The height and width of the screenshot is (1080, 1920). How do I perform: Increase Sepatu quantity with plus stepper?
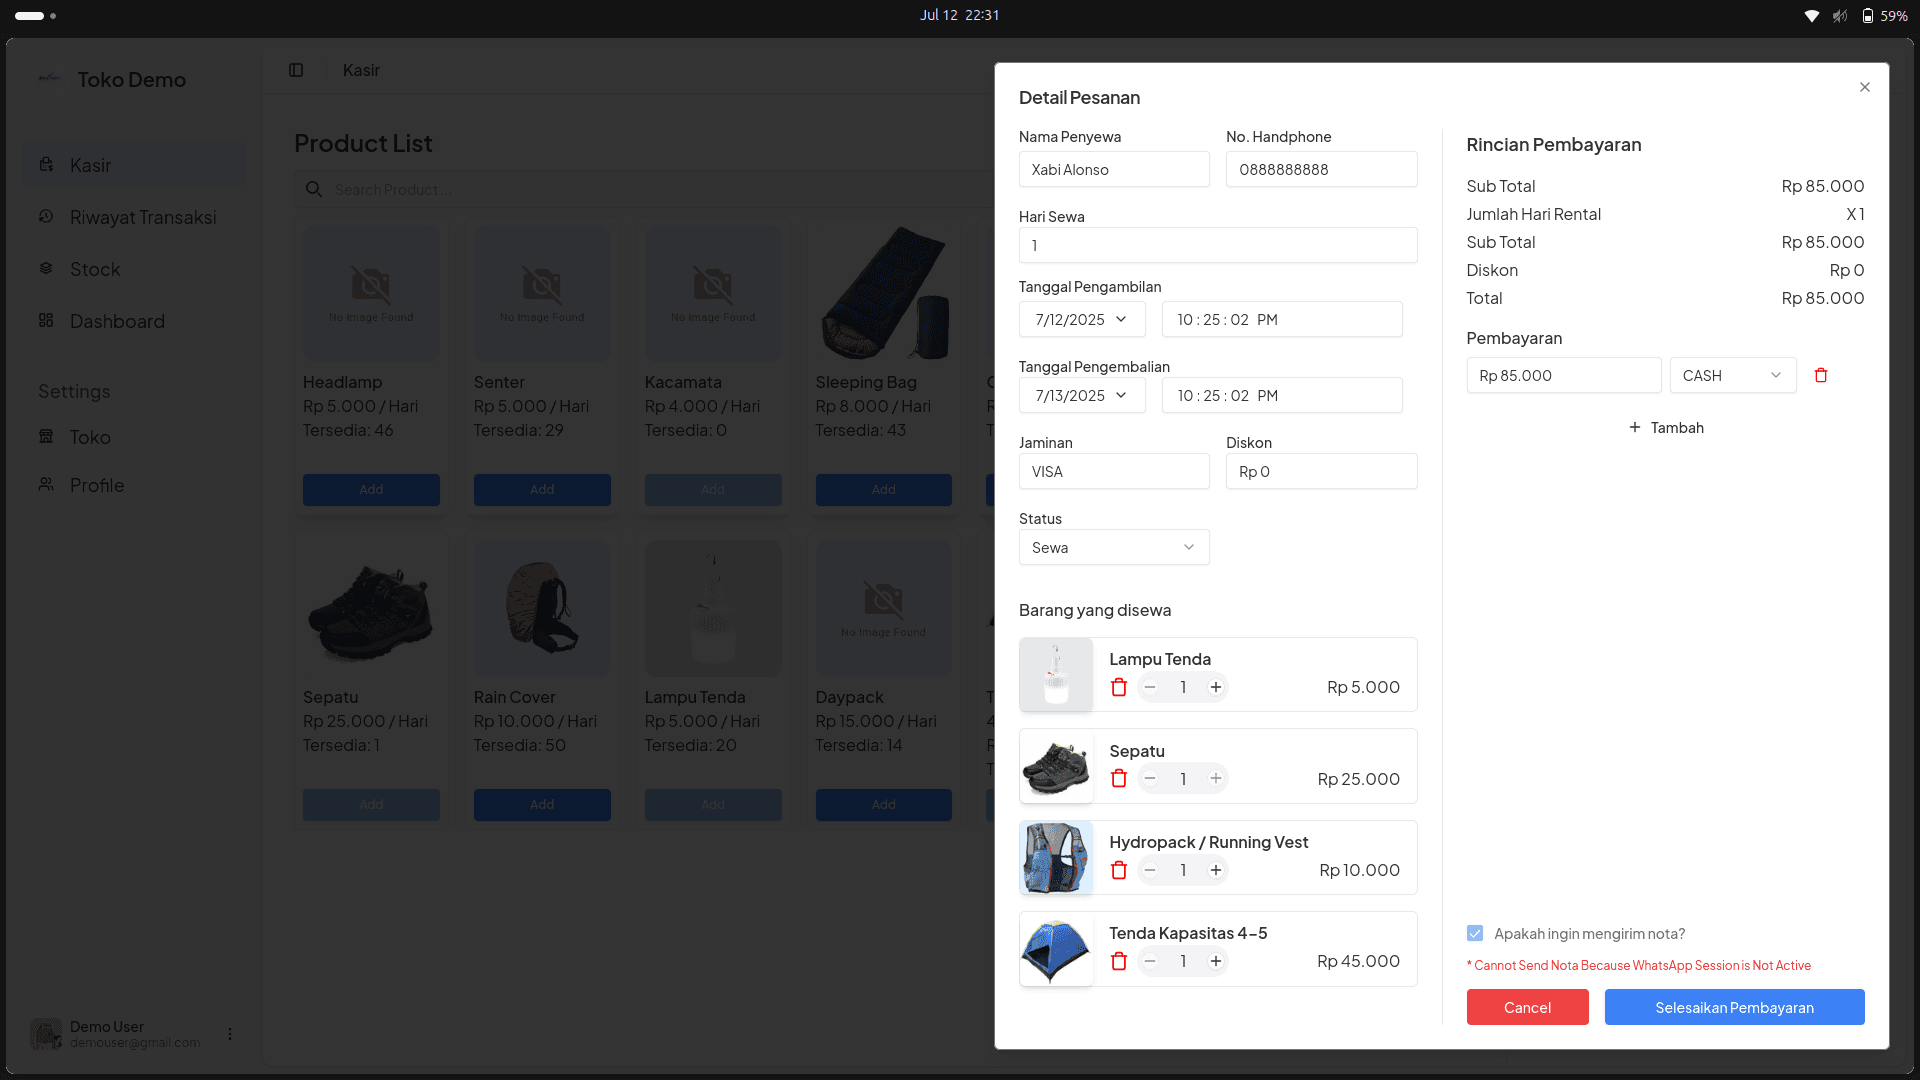[1215, 778]
